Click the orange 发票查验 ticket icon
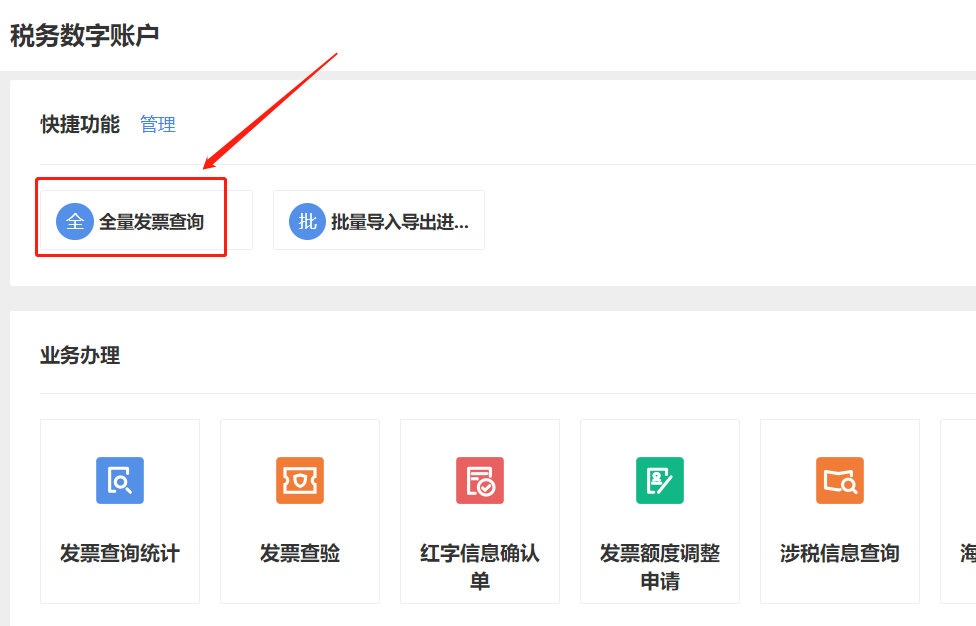 (300, 480)
